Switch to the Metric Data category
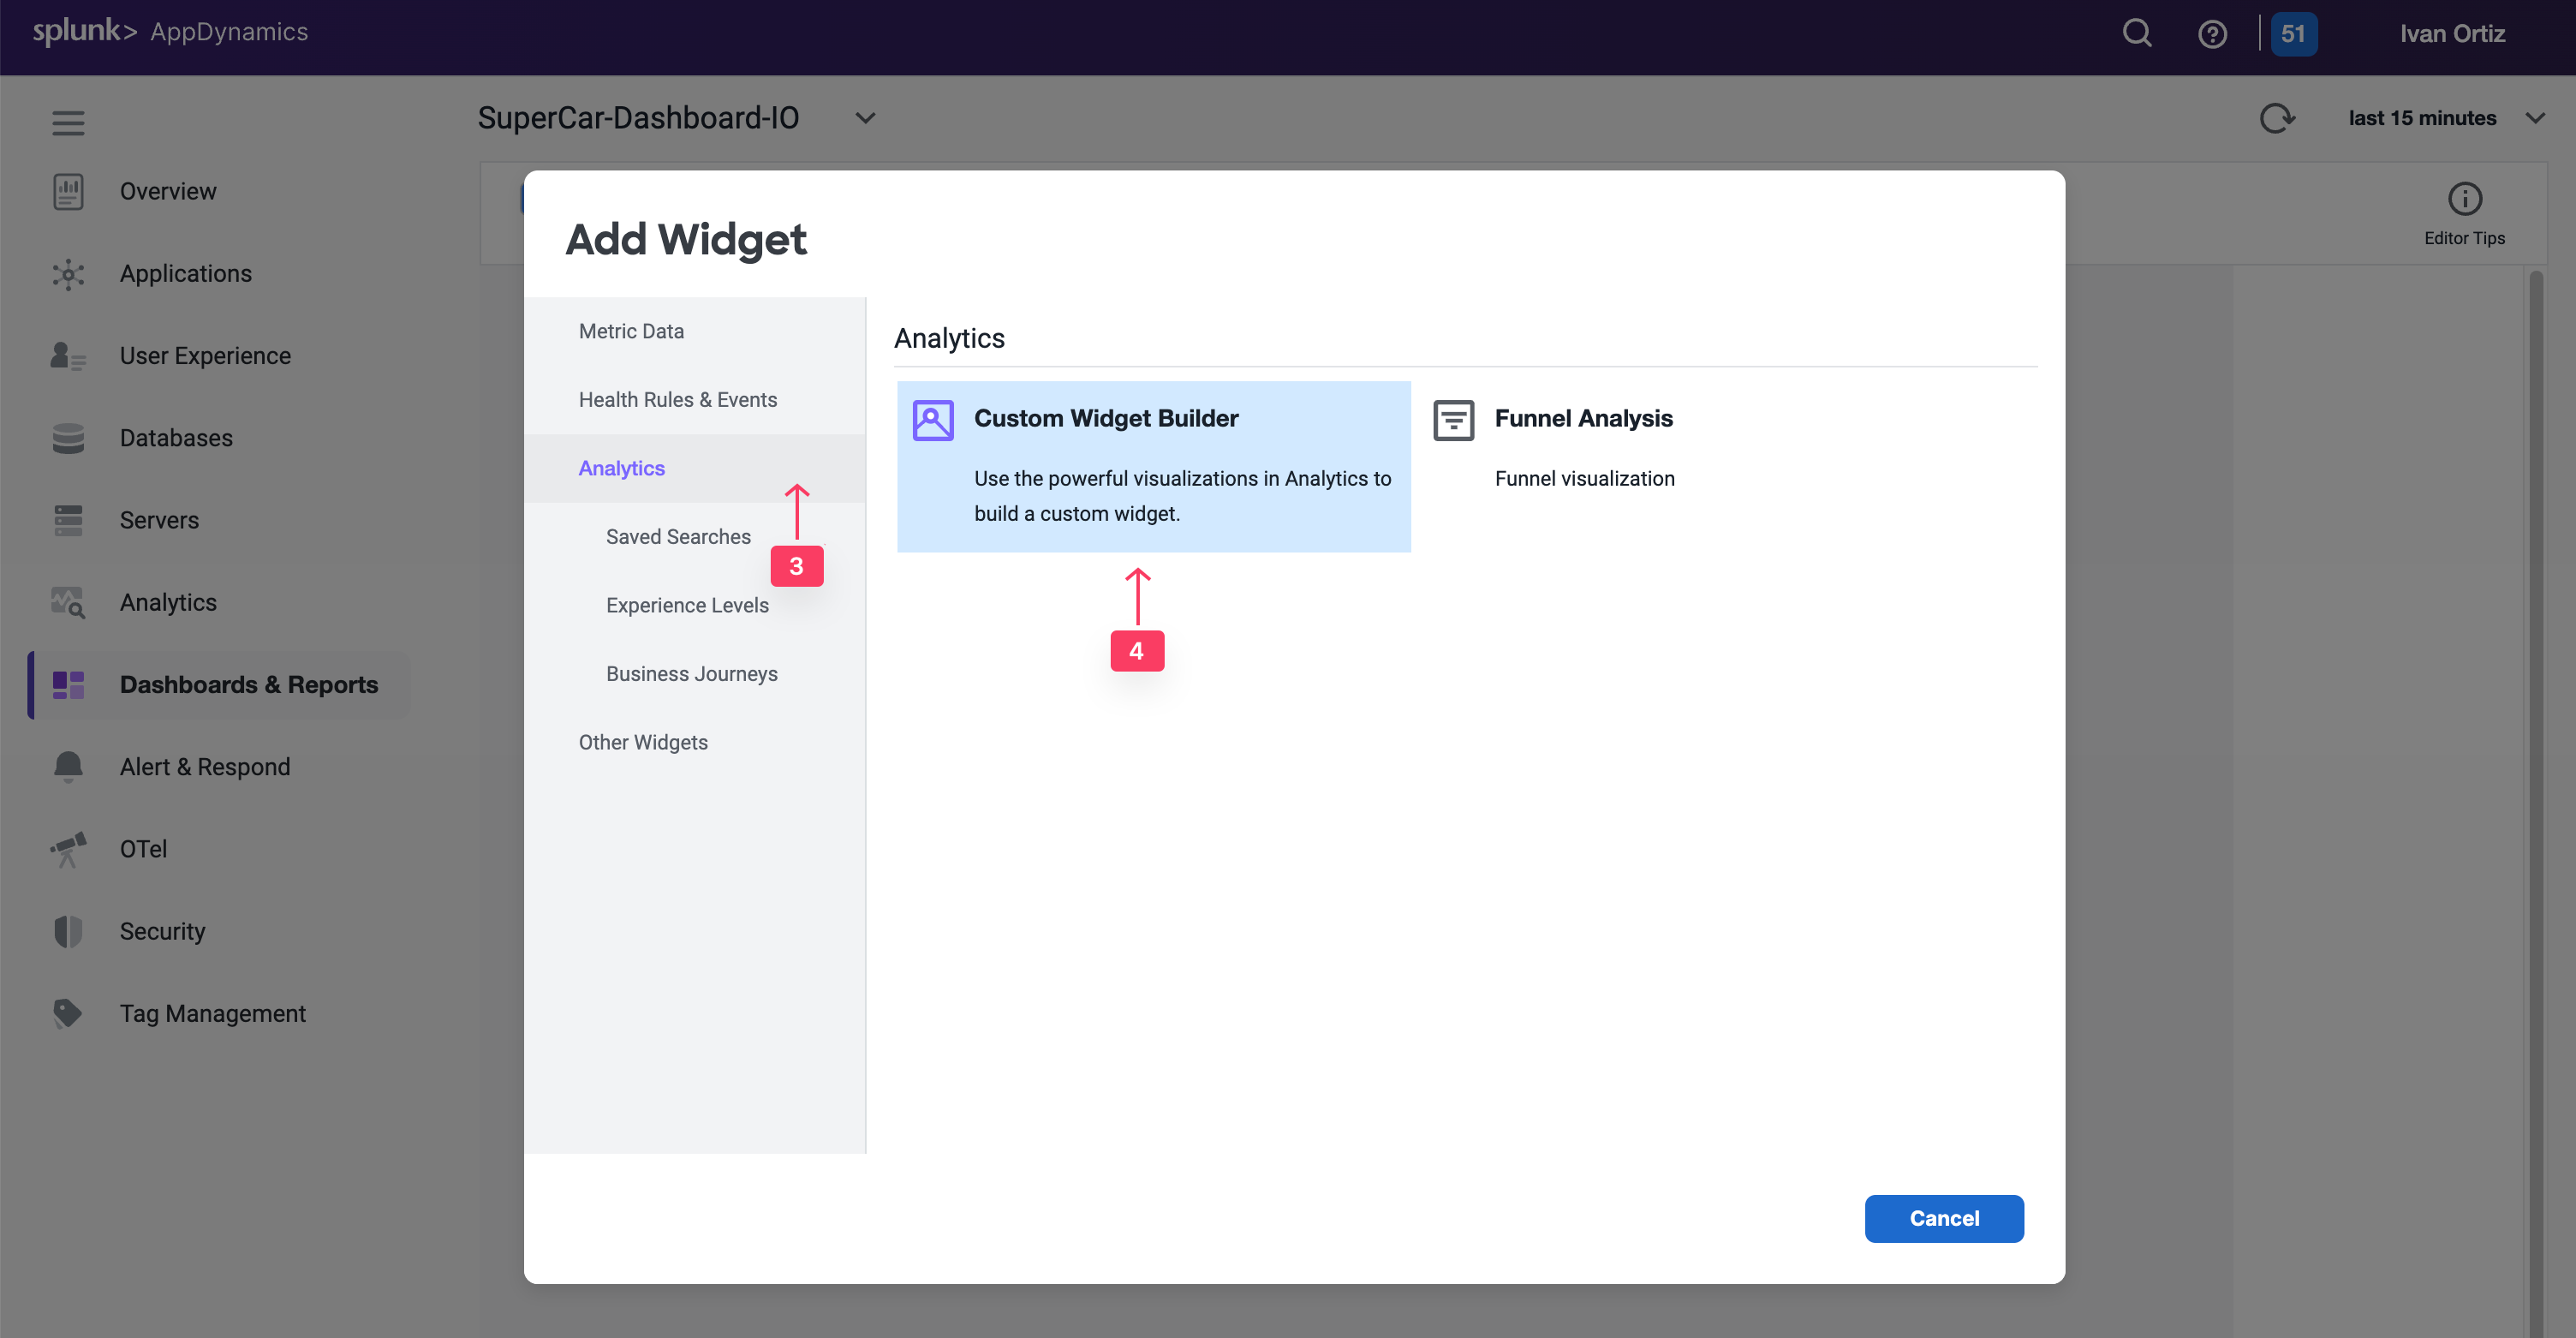 pos(631,330)
